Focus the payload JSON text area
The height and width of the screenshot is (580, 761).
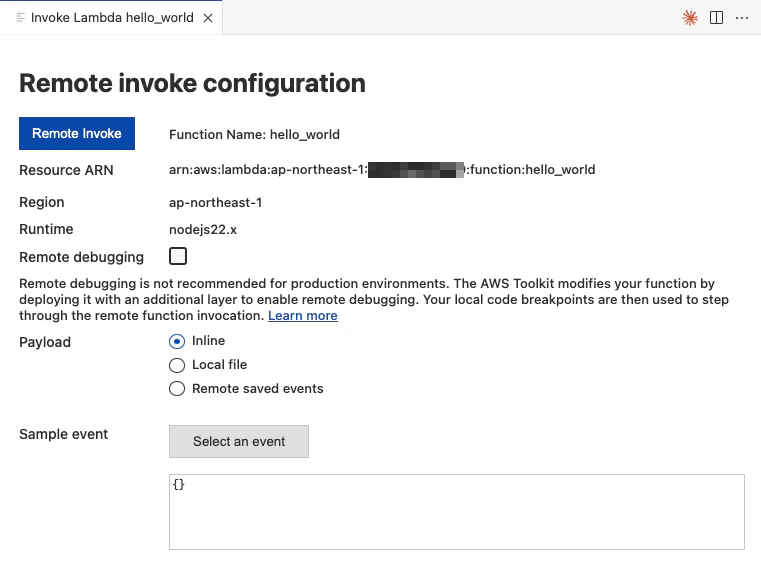(x=457, y=512)
